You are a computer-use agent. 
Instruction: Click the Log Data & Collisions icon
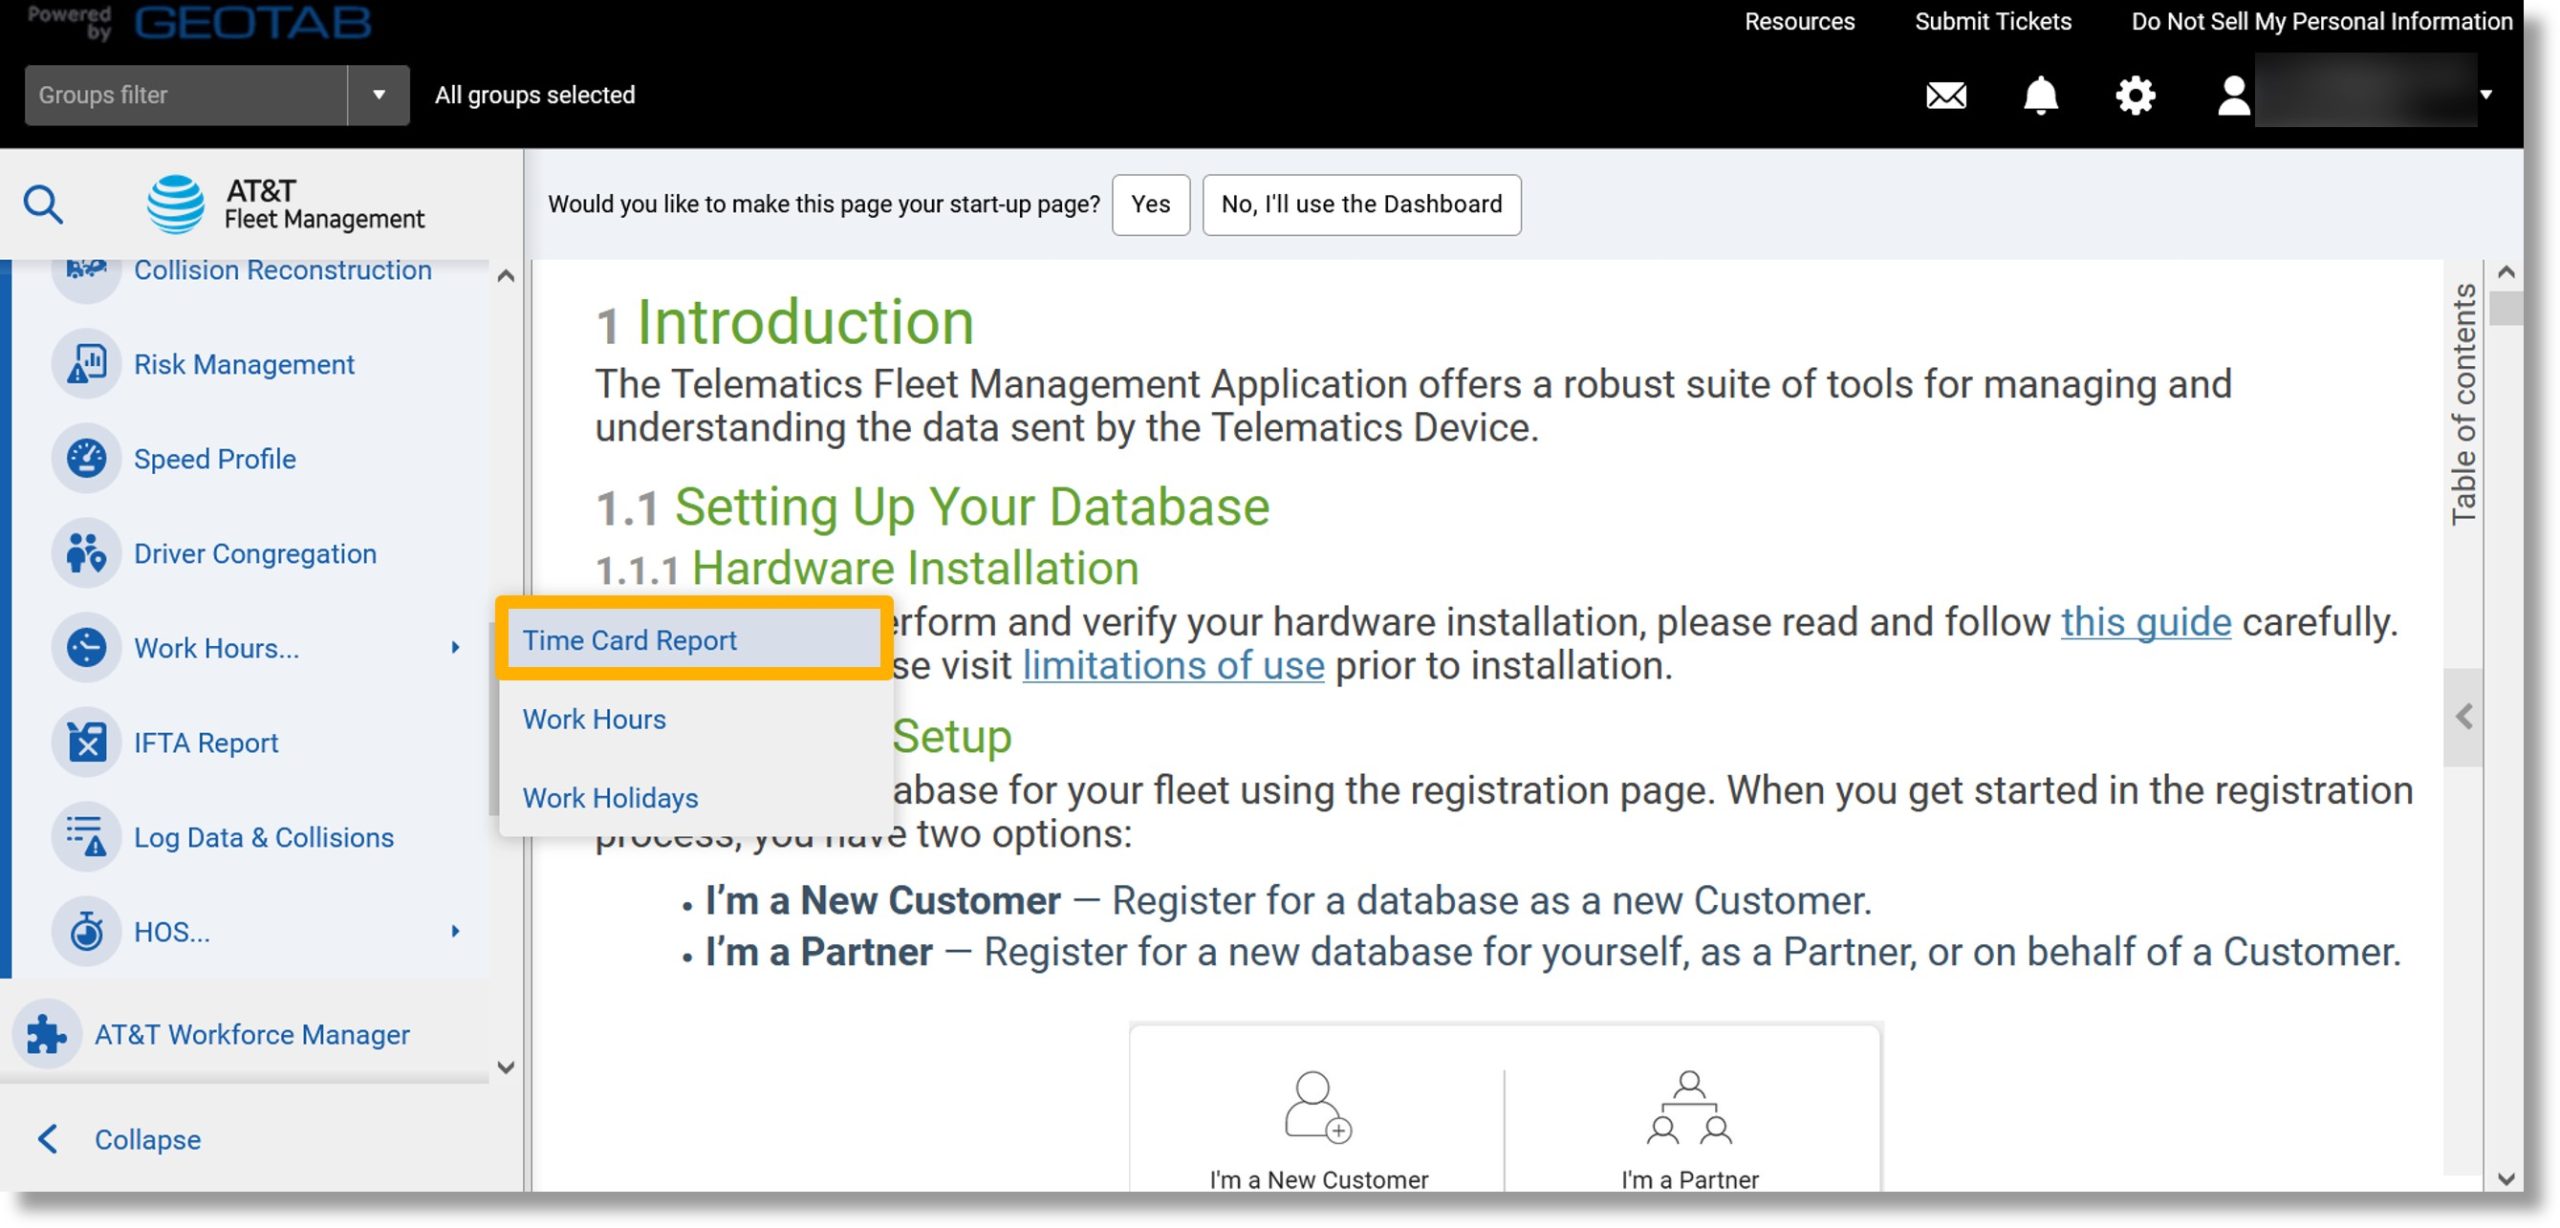[x=87, y=837]
